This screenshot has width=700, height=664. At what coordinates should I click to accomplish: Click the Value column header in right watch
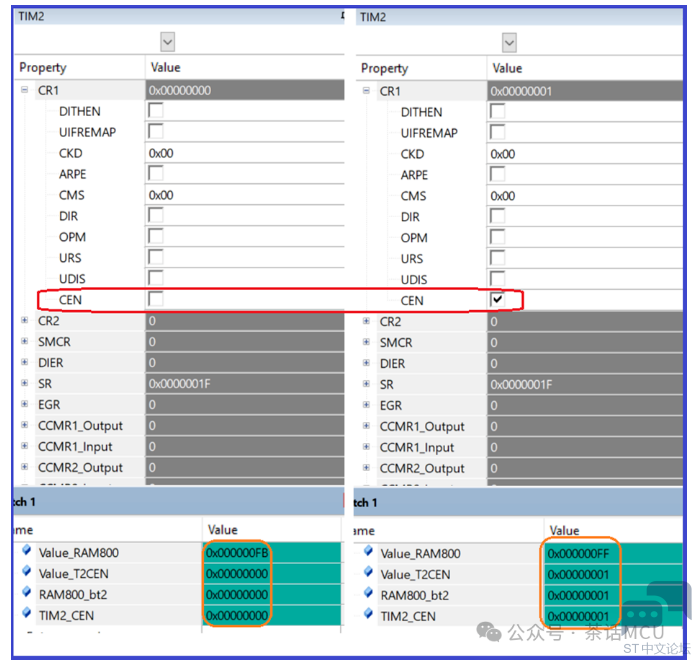(564, 530)
